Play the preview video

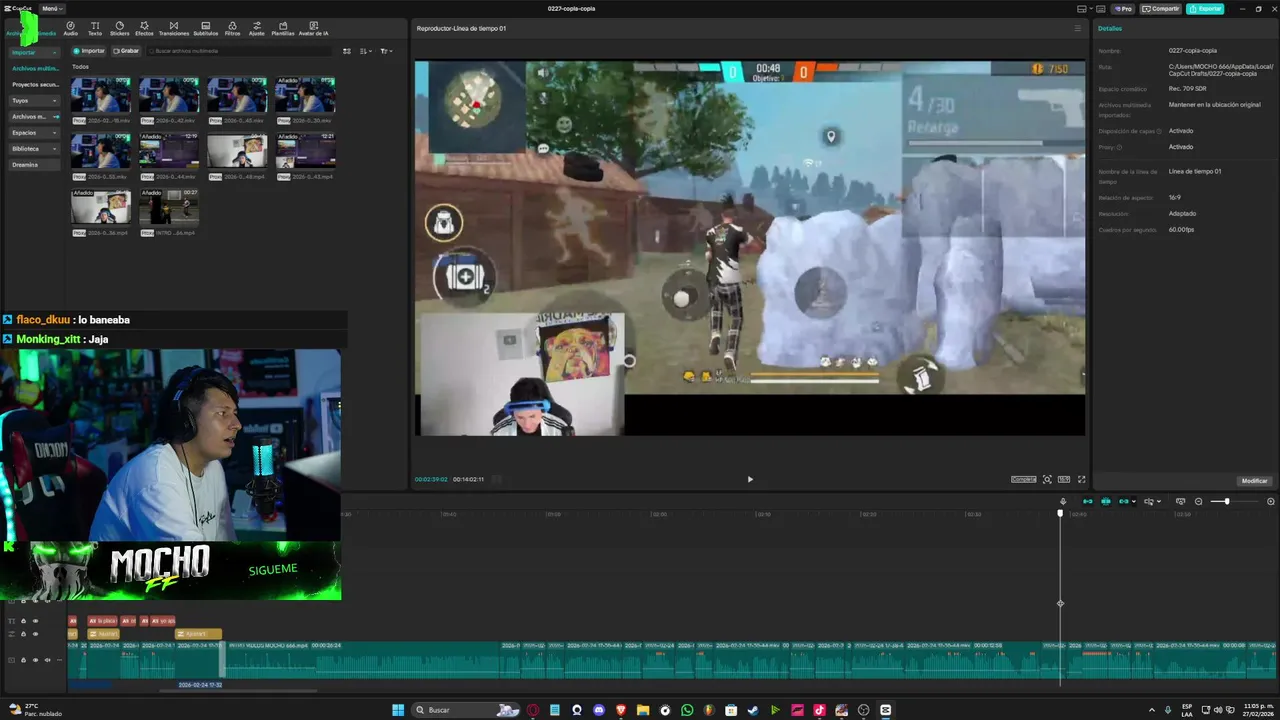click(x=750, y=479)
